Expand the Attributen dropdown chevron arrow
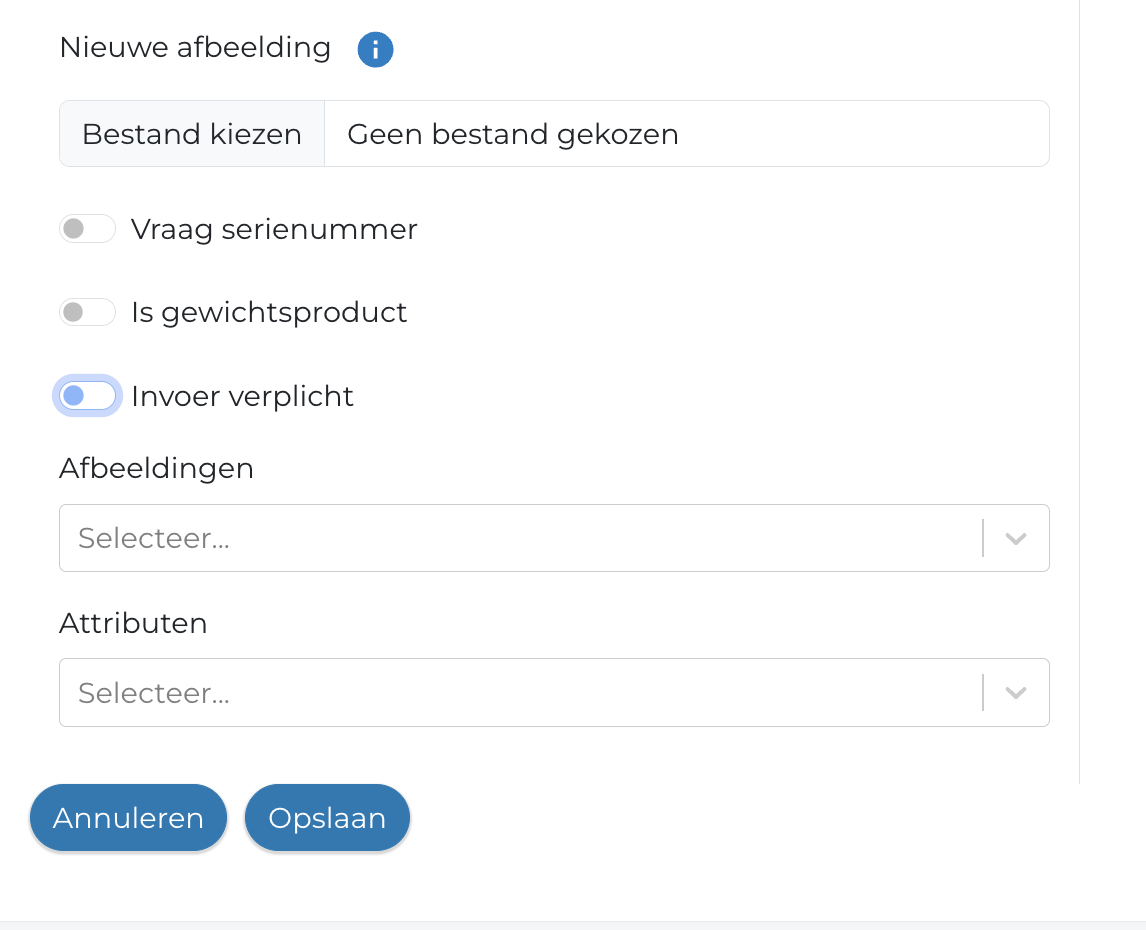 point(1016,693)
